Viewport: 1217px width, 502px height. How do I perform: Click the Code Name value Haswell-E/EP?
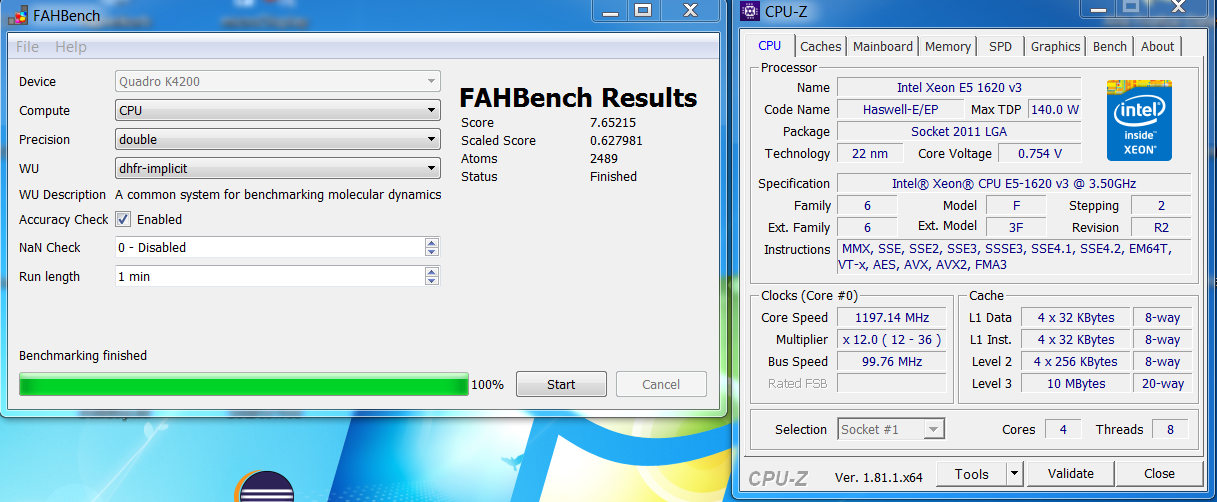click(900, 110)
